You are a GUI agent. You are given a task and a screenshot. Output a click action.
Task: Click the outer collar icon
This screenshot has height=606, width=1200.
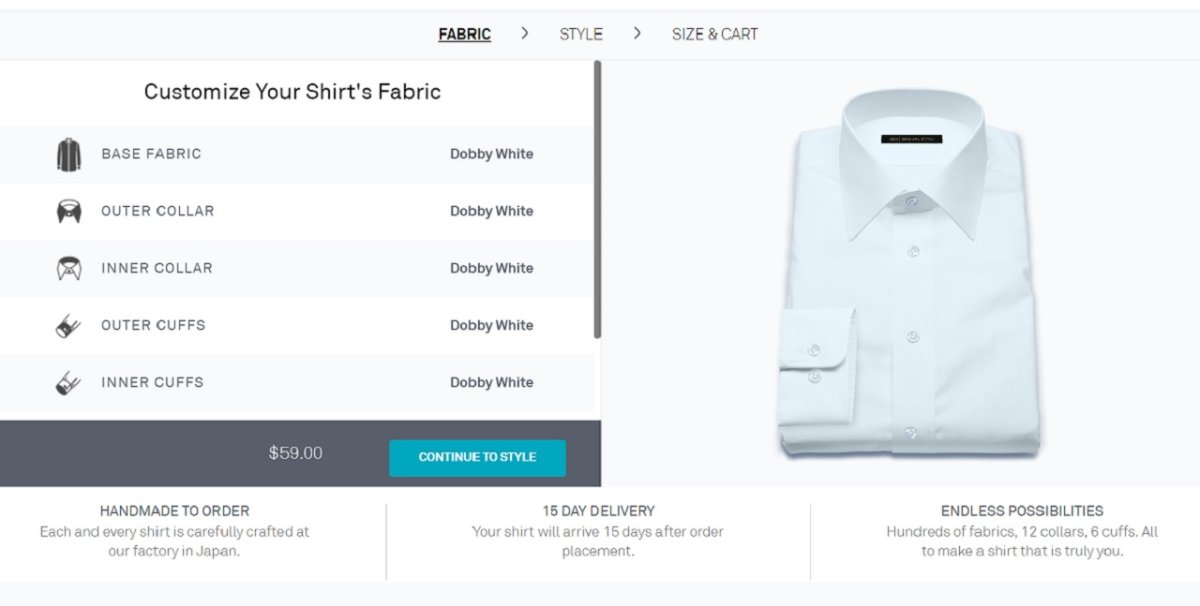68,212
